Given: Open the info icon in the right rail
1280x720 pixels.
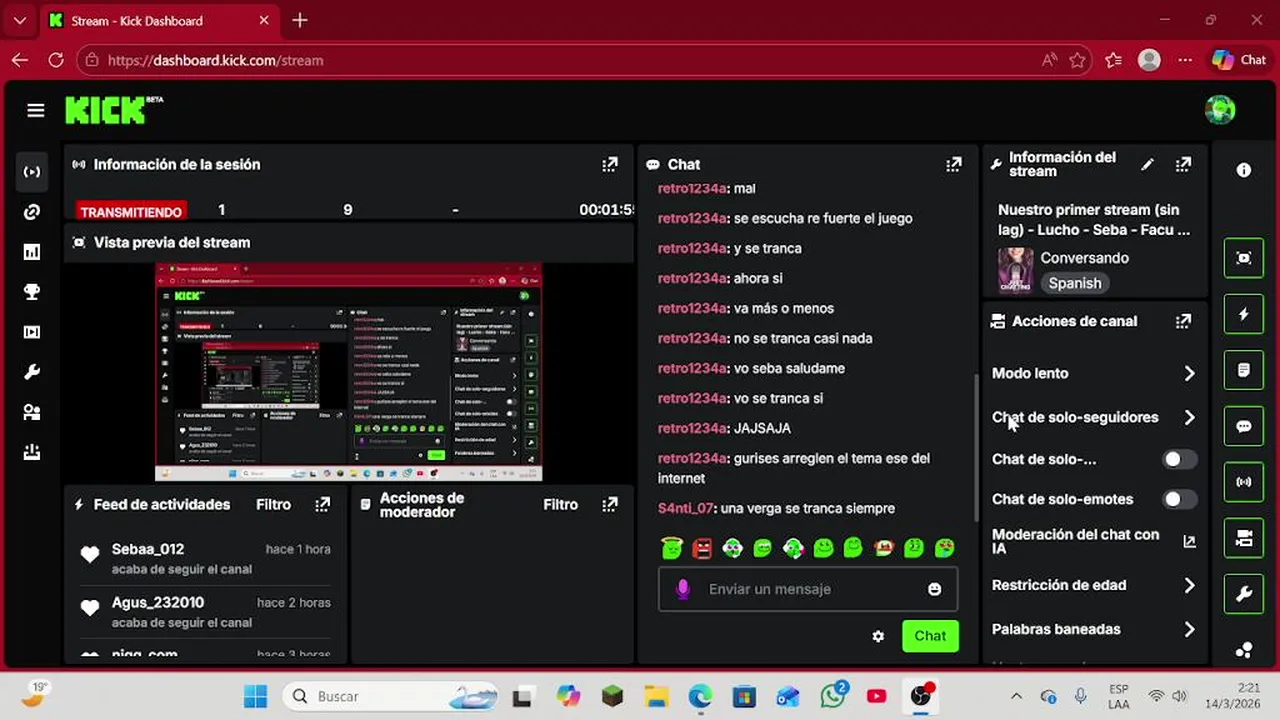Looking at the screenshot, I should pyautogui.click(x=1244, y=170).
